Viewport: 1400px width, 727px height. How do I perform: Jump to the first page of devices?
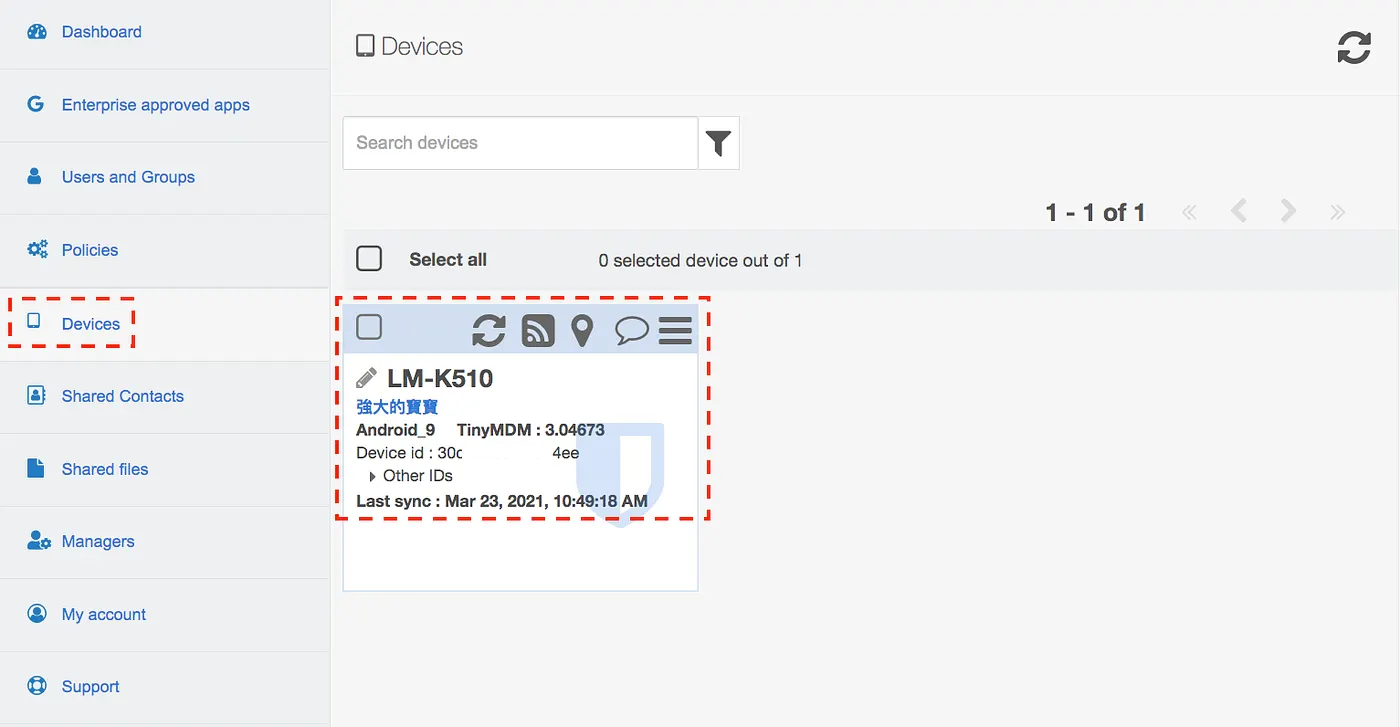click(1189, 212)
